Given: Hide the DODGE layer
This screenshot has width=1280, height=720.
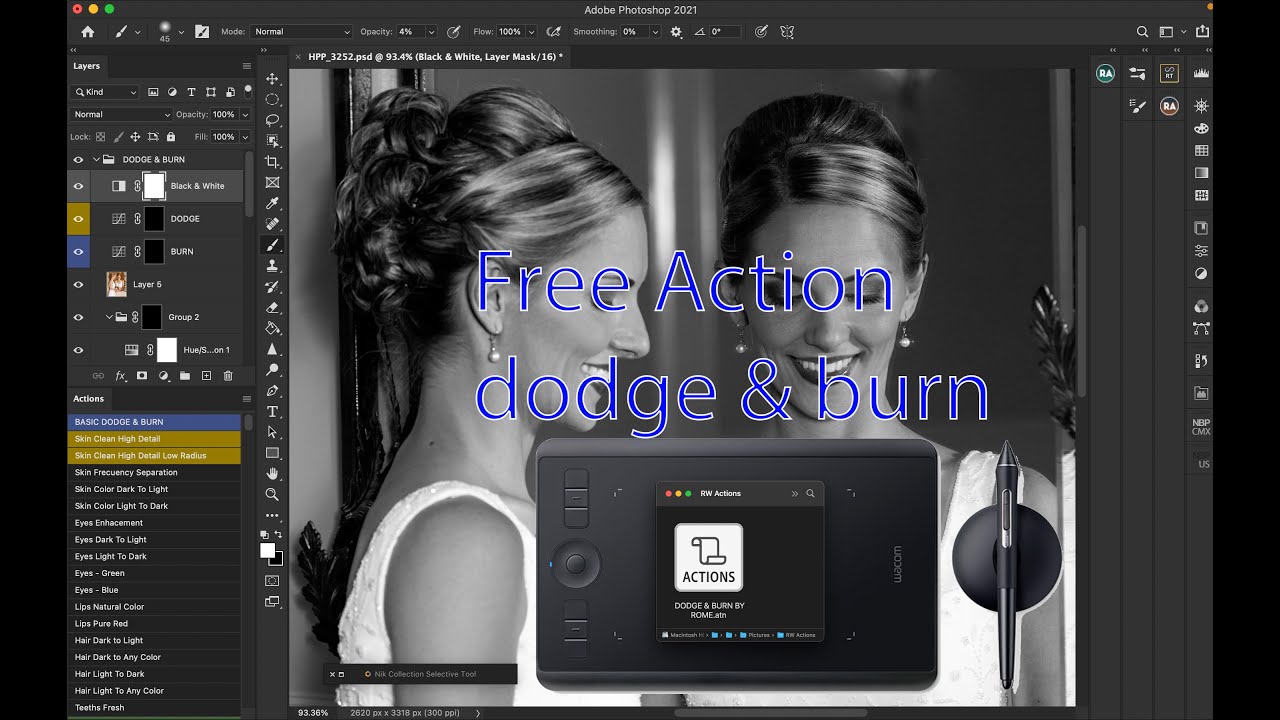Looking at the screenshot, I should pyautogui.click(x=78, y=219).
